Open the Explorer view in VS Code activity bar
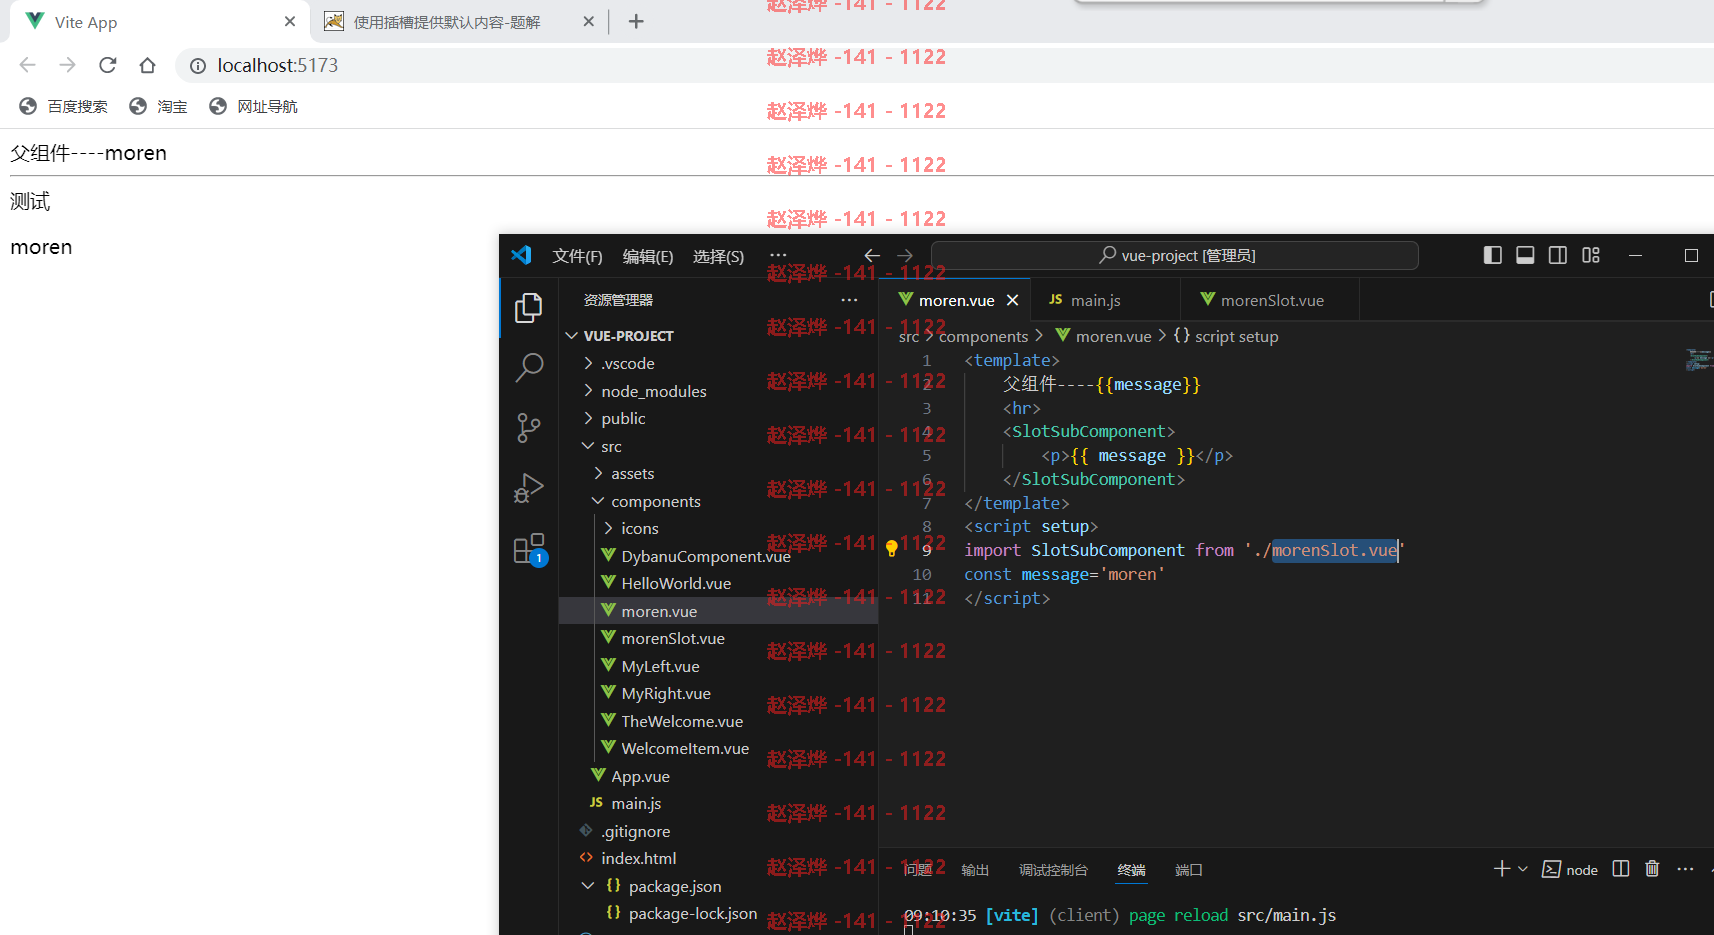 529,308
